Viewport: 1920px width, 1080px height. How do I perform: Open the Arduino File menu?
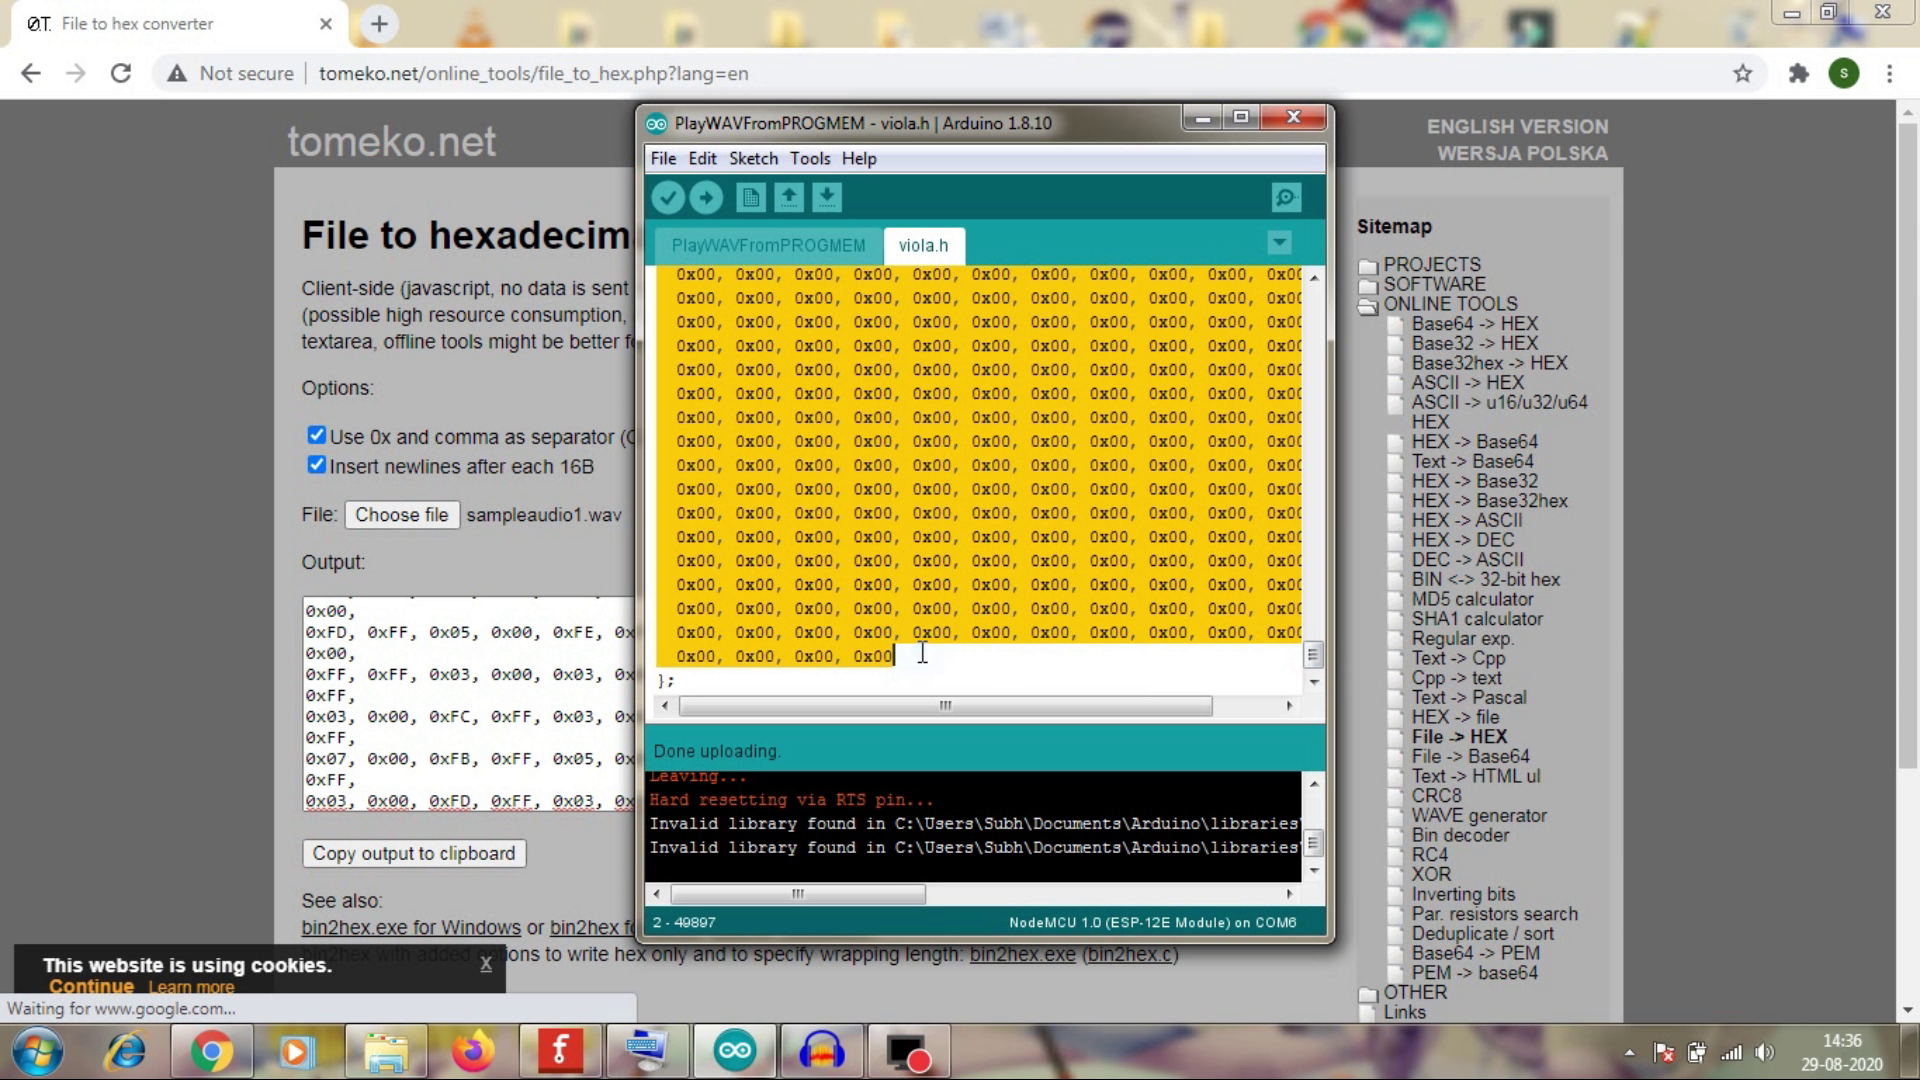[x=663, y=159]
